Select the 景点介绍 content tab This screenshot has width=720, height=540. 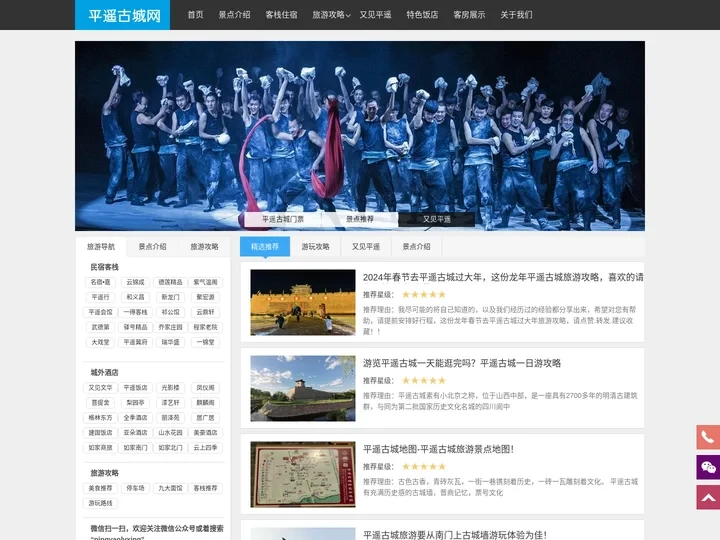click(x=416, y=247)
